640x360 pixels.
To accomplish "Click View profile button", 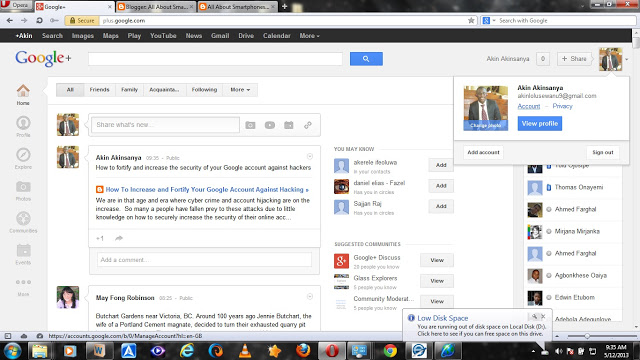I will (x=540, y=124).
